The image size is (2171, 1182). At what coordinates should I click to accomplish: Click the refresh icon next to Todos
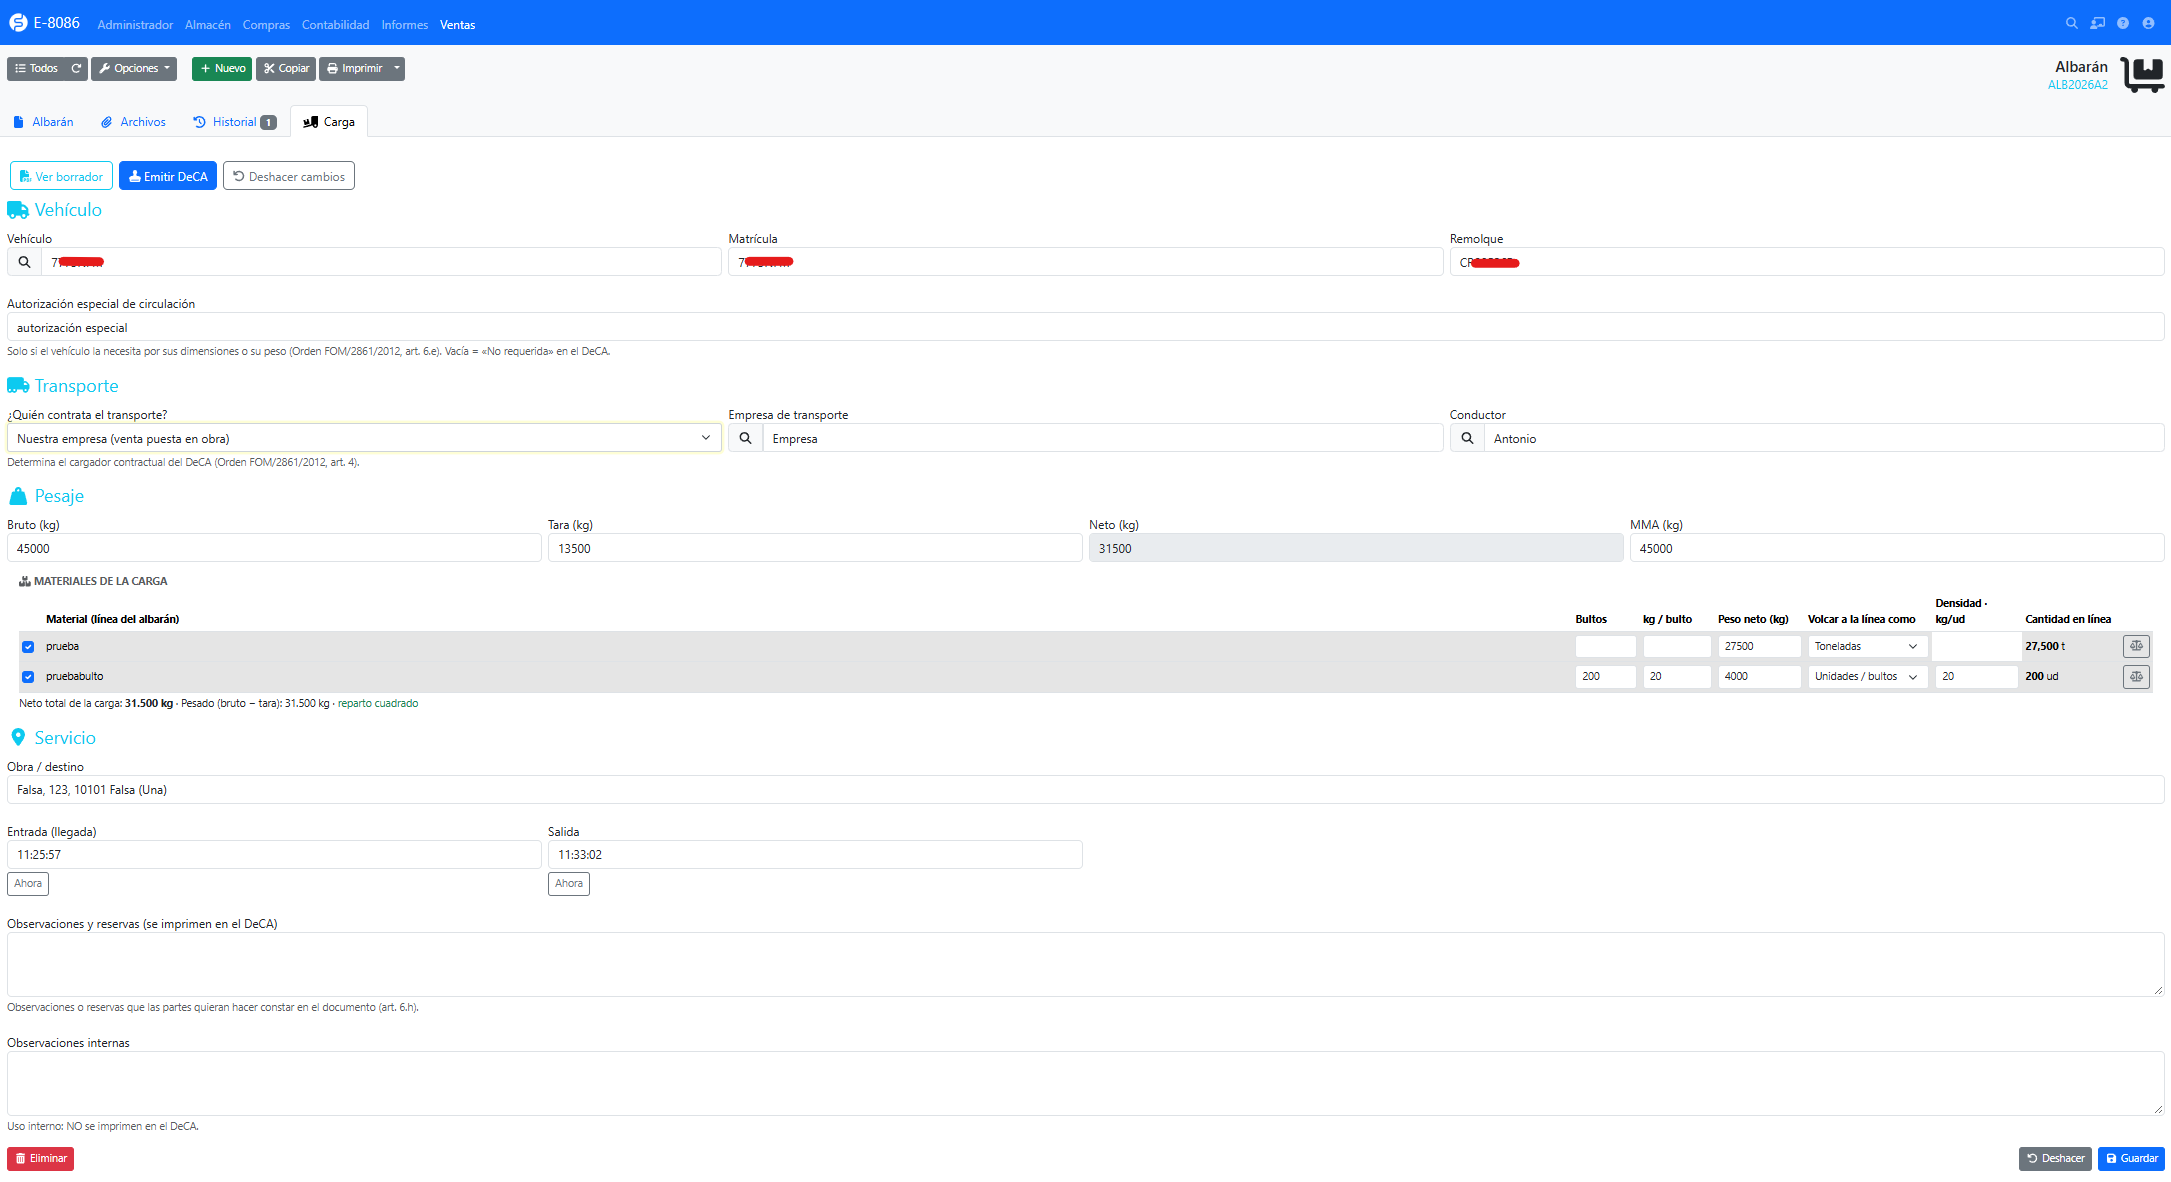[x=76, y=69]
